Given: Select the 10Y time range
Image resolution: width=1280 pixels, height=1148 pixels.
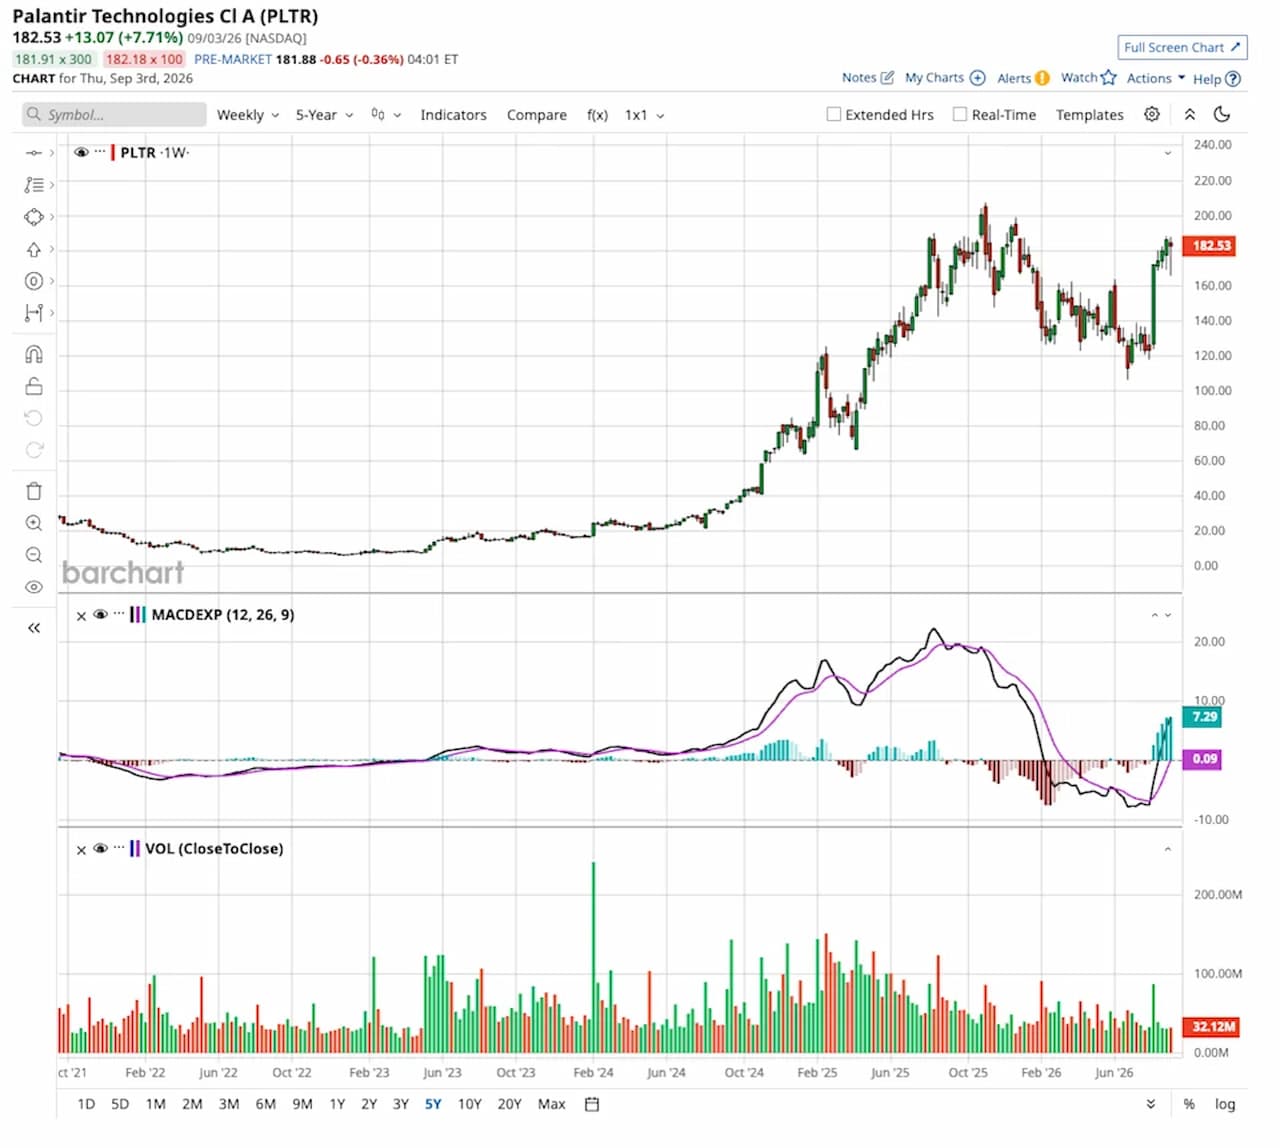Looking at the screenshot, I should tap(469, 1104).
